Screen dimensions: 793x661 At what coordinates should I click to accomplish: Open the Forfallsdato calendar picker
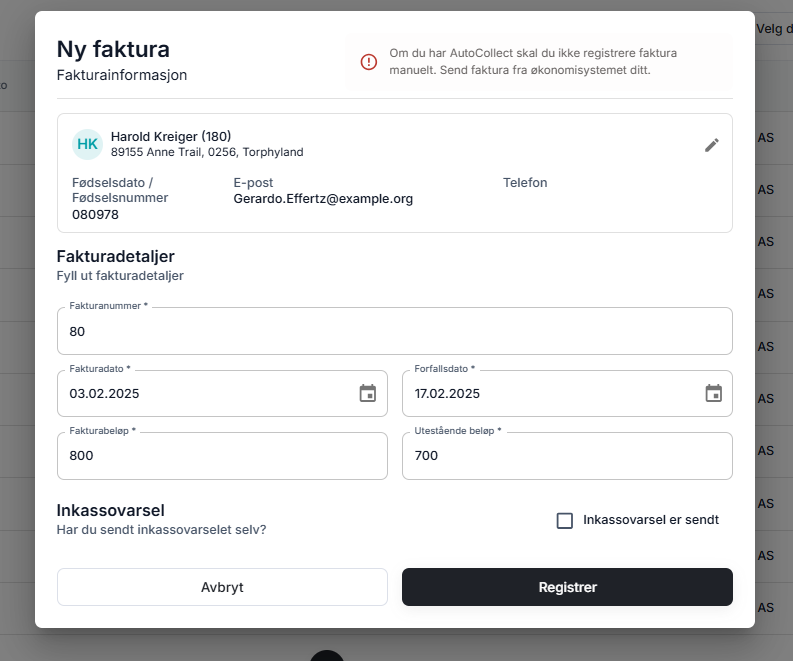pyautogui.click(x=714, y=393)
